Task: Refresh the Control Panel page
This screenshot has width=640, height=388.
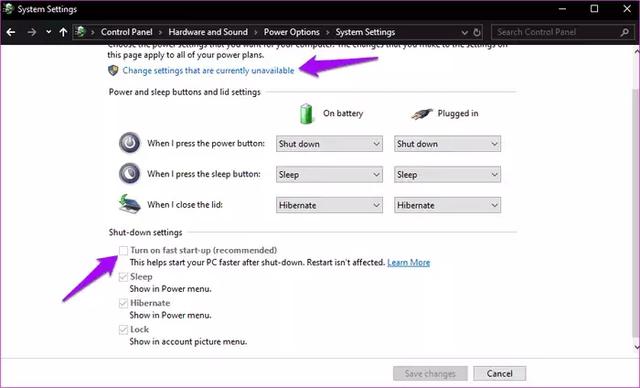Action: (477, 32)
